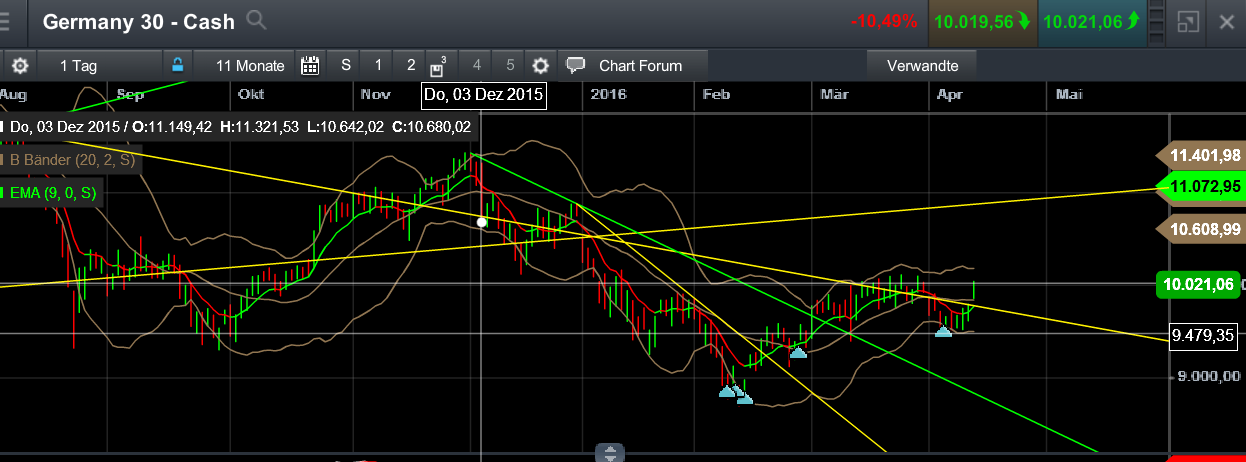
Task: Click the sell price 10.019,56
Action: (x=982, y=21)
